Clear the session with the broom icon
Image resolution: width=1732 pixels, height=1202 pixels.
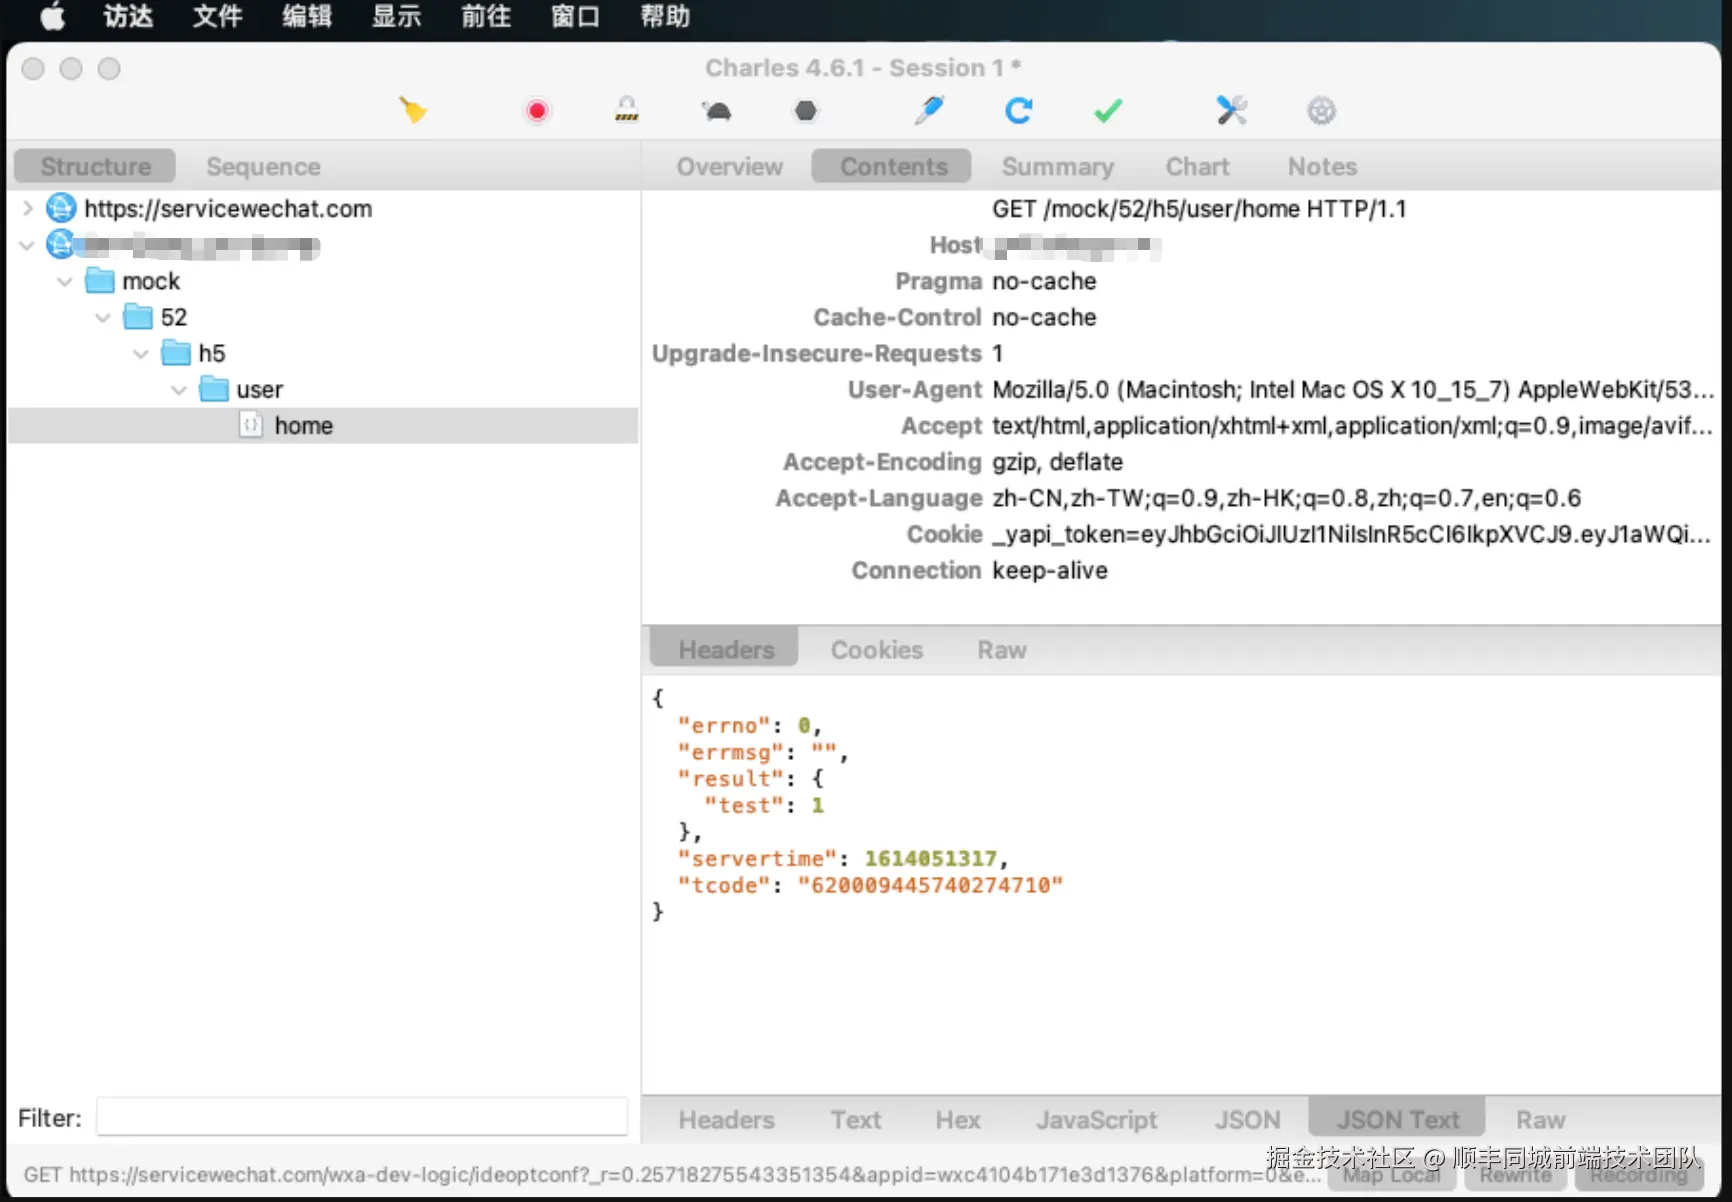coord(413,110)
